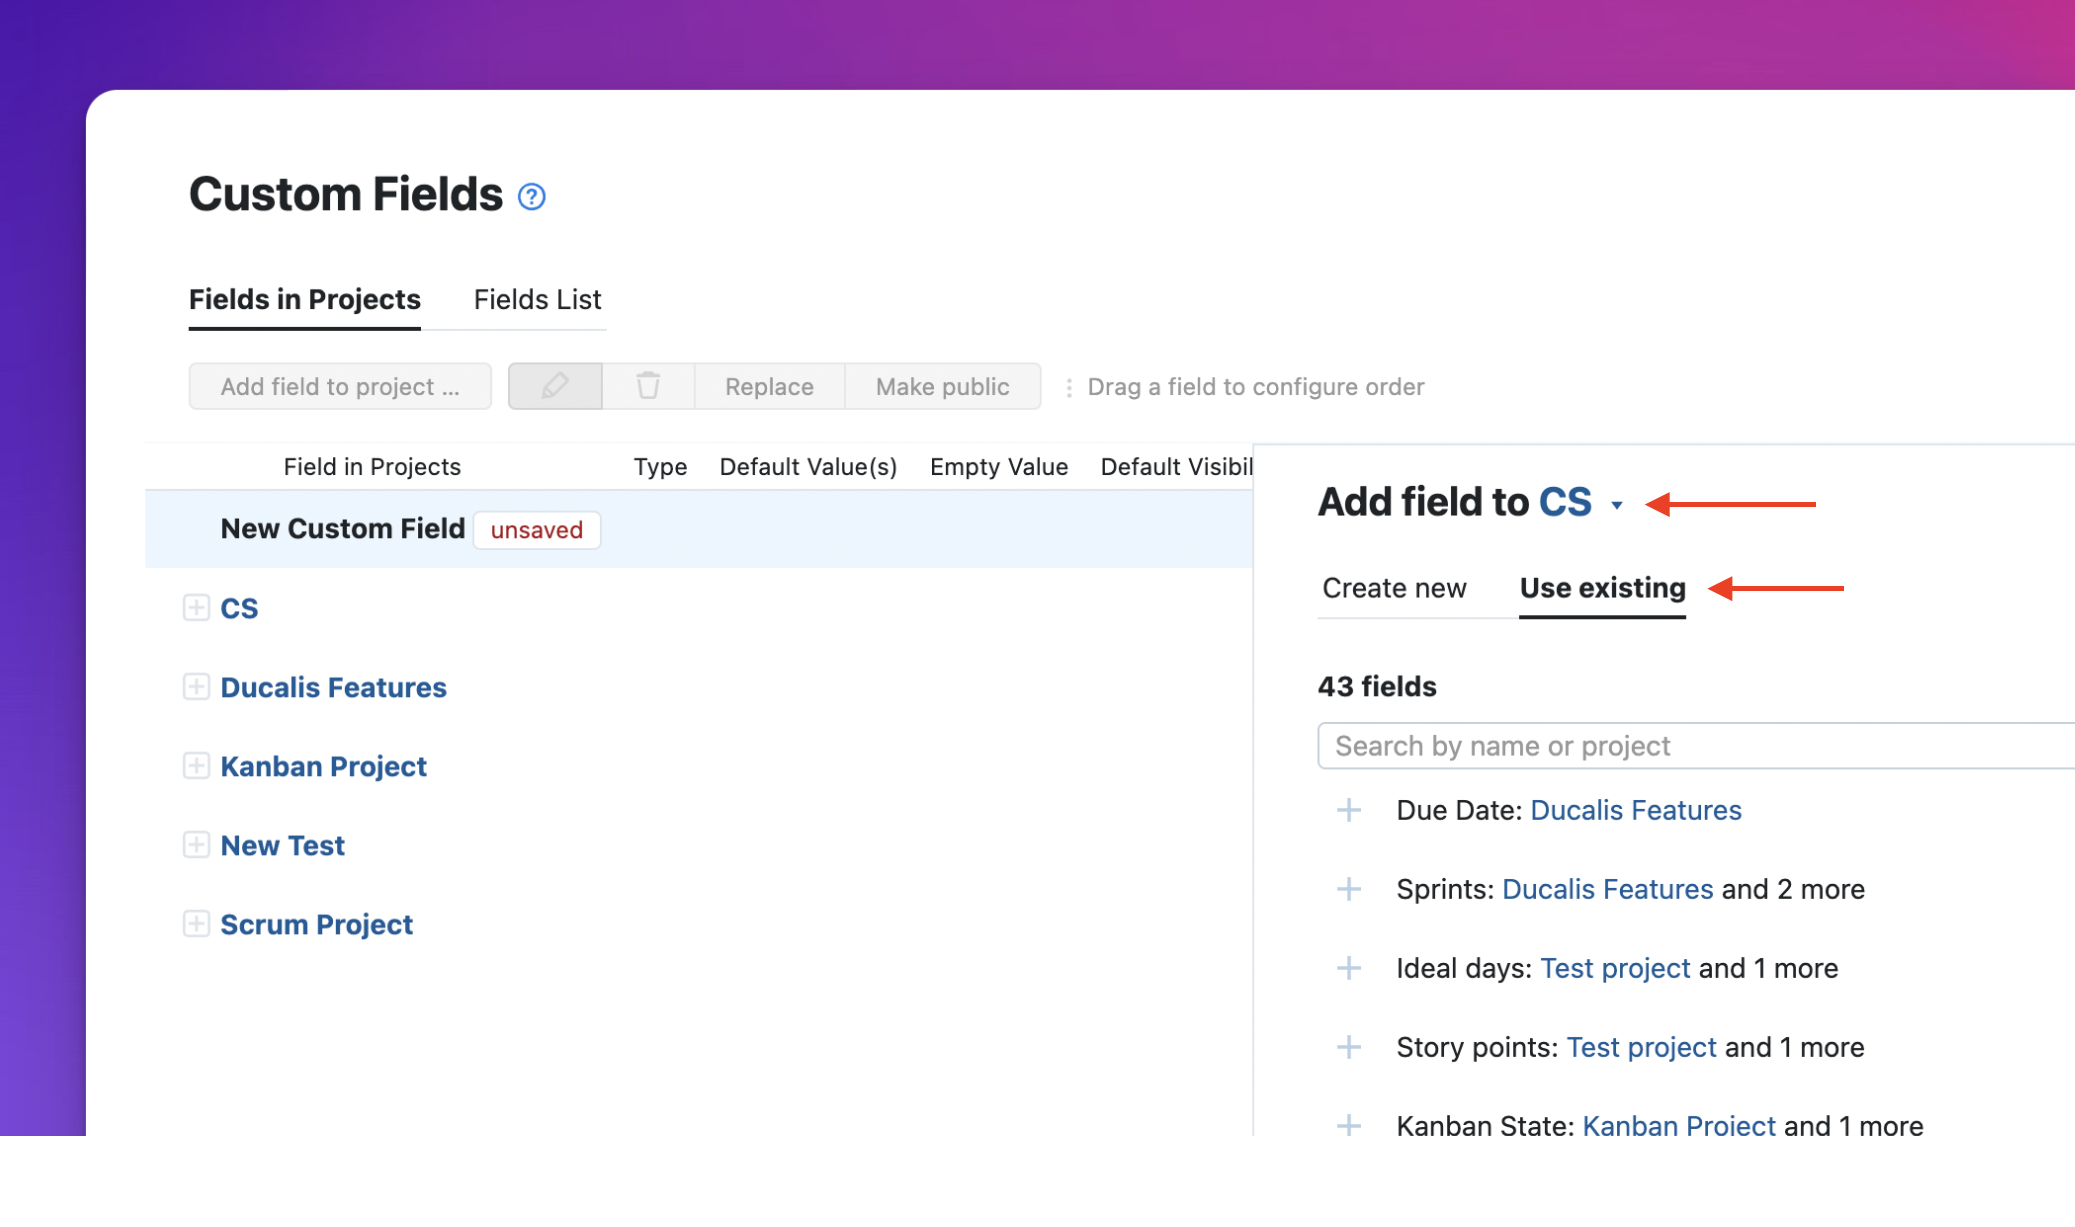The image size is (2075, 1227).
Task: Switch to the Fields List tab
Action: pyautogui.click(x=537, y=299)
